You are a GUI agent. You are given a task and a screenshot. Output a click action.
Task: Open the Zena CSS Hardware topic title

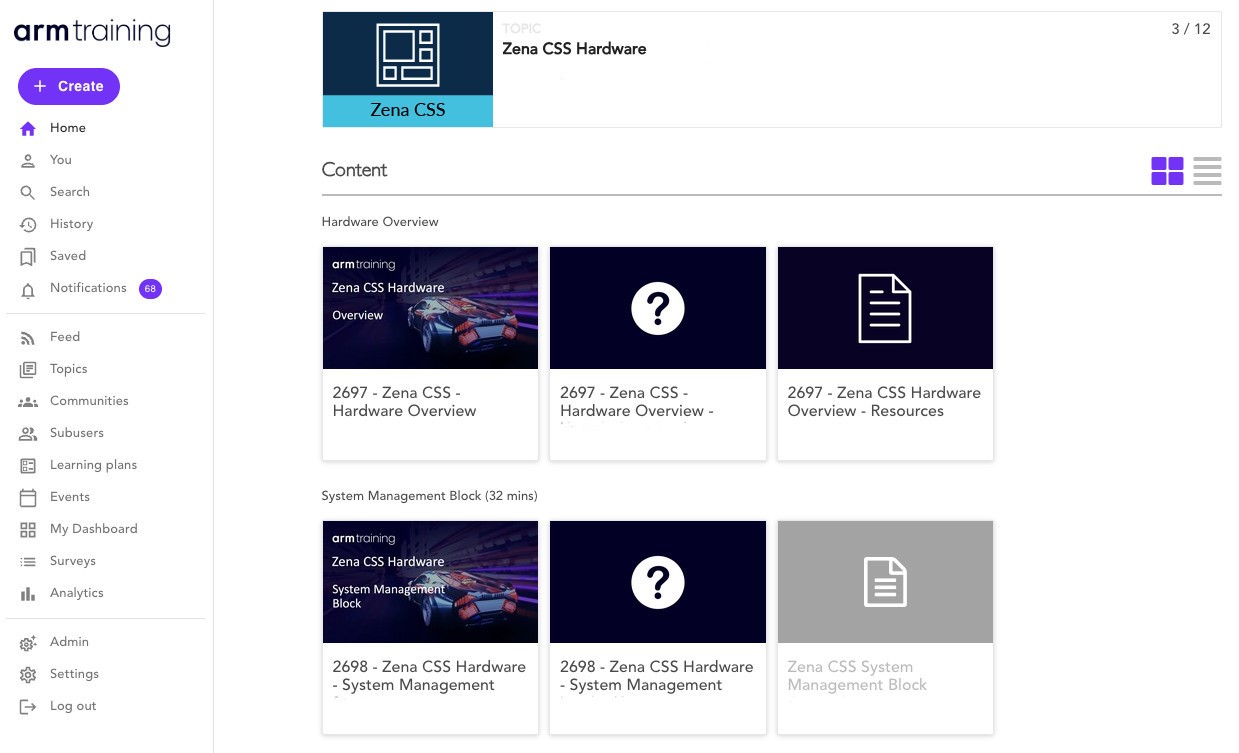tap(574, 49)
